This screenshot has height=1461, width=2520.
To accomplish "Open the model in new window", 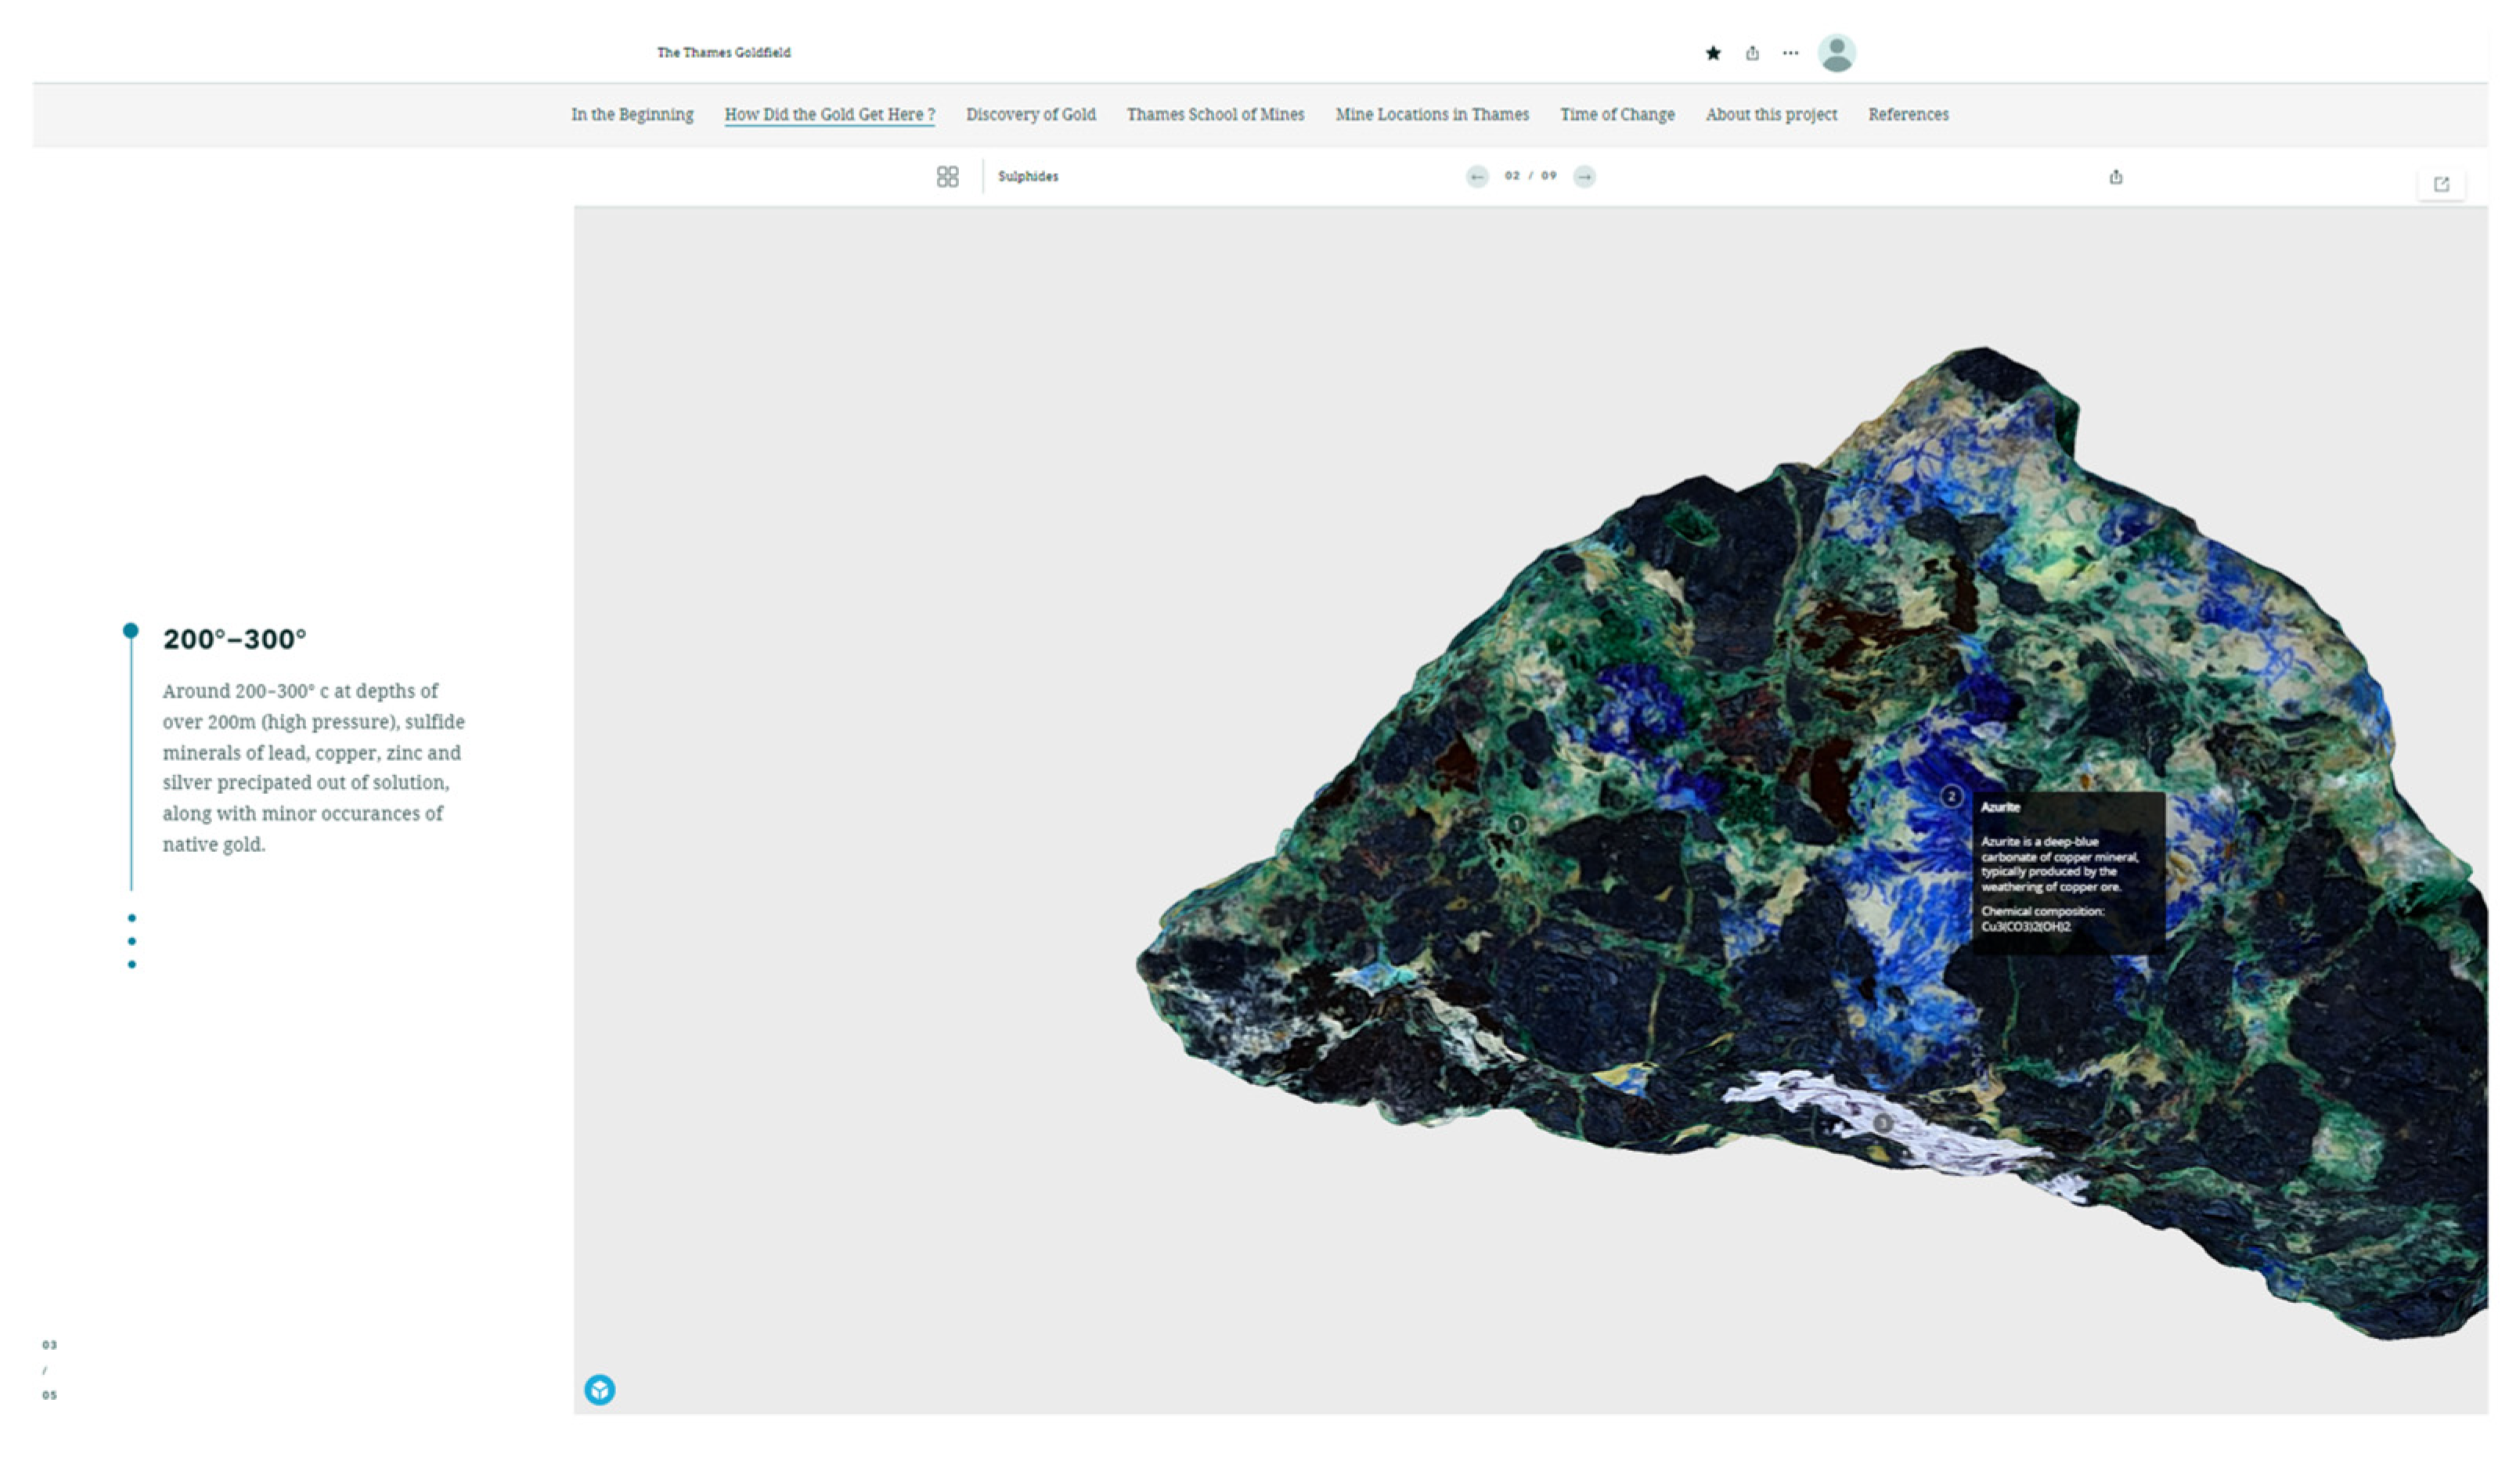I will pyautogui.click(x=2441, y=184).
